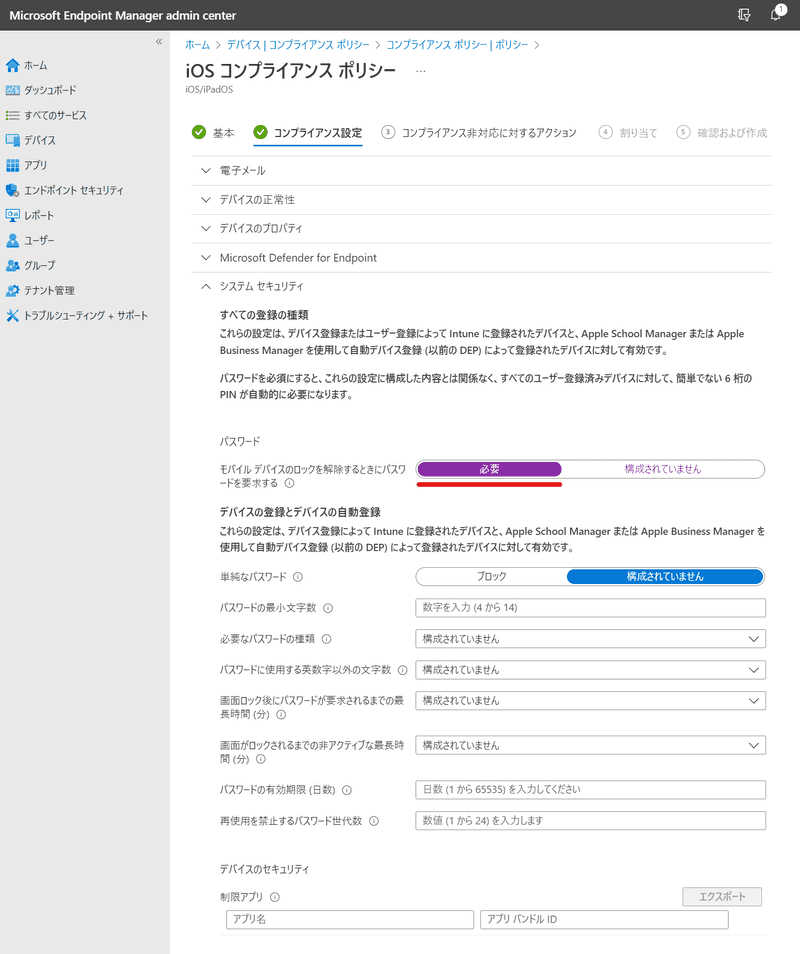Open the アプリ grid icon
Image resolution: width=800 pixels, height=954 pixels.
13,165
